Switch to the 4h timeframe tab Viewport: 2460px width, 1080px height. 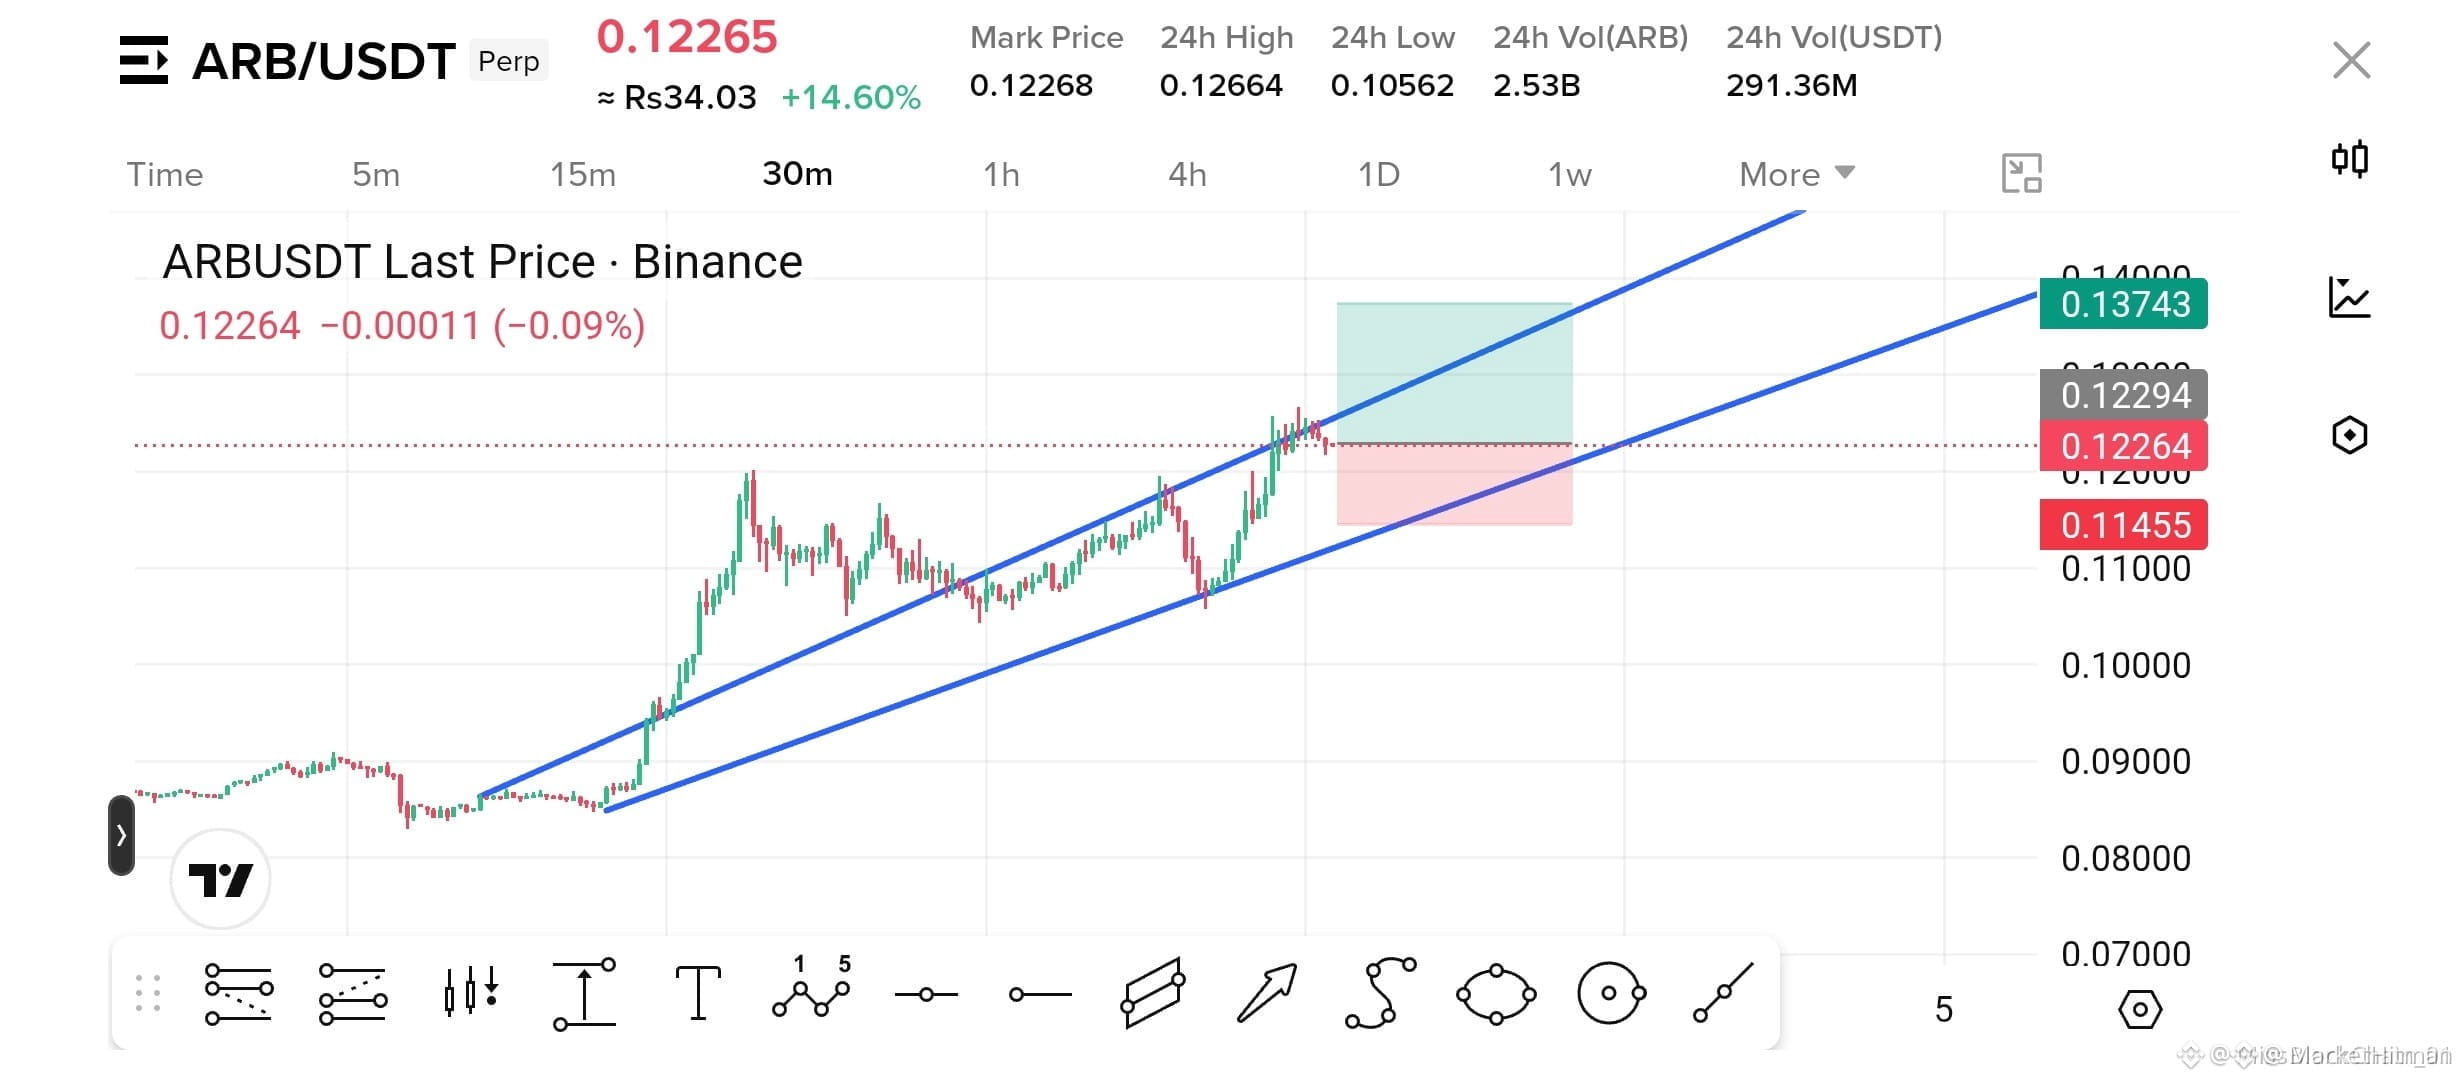1187,174
